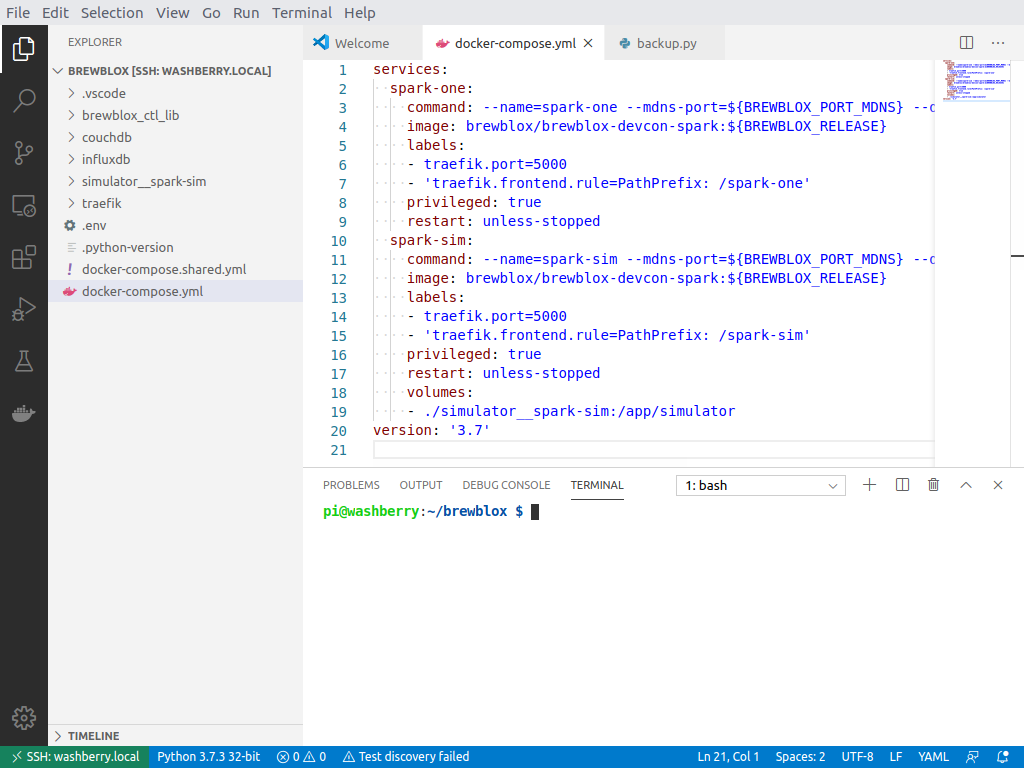The height and width of the screenshot is (768, 1024).
Task: Open the Go menu
Action: [x=211, y=13]
